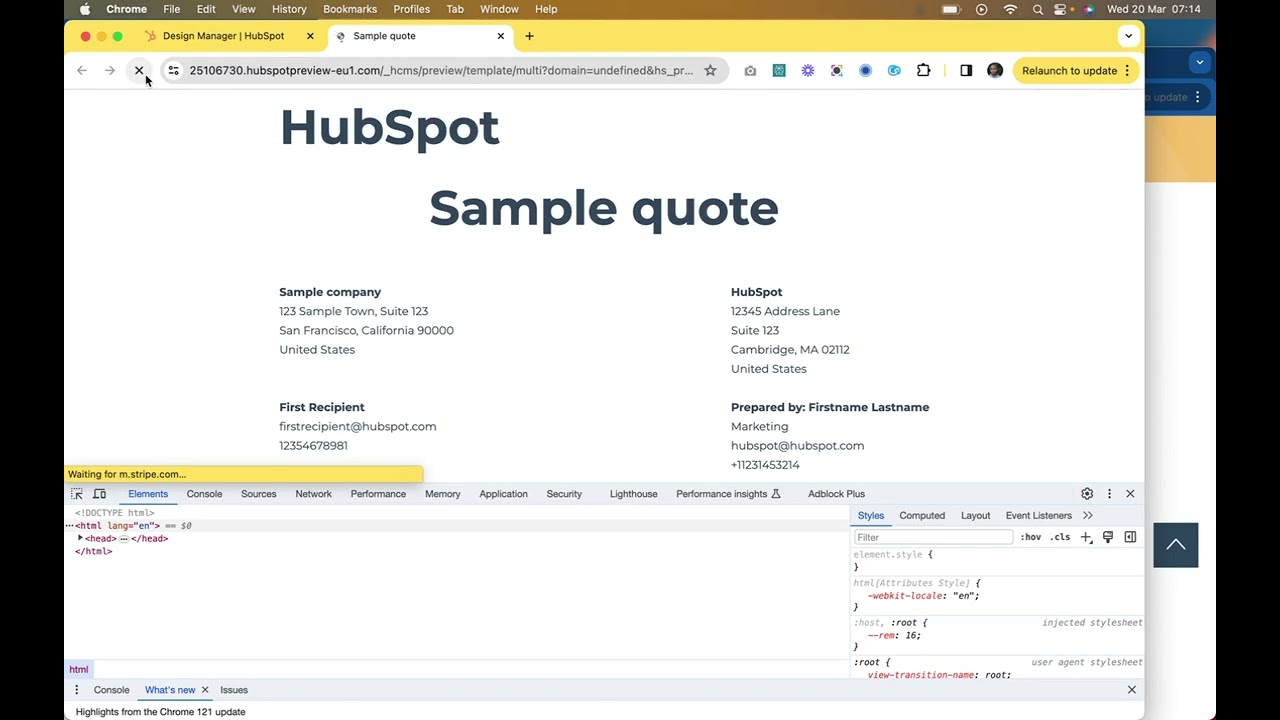
Task: View site information in the address bar
Action: [173, 71]
